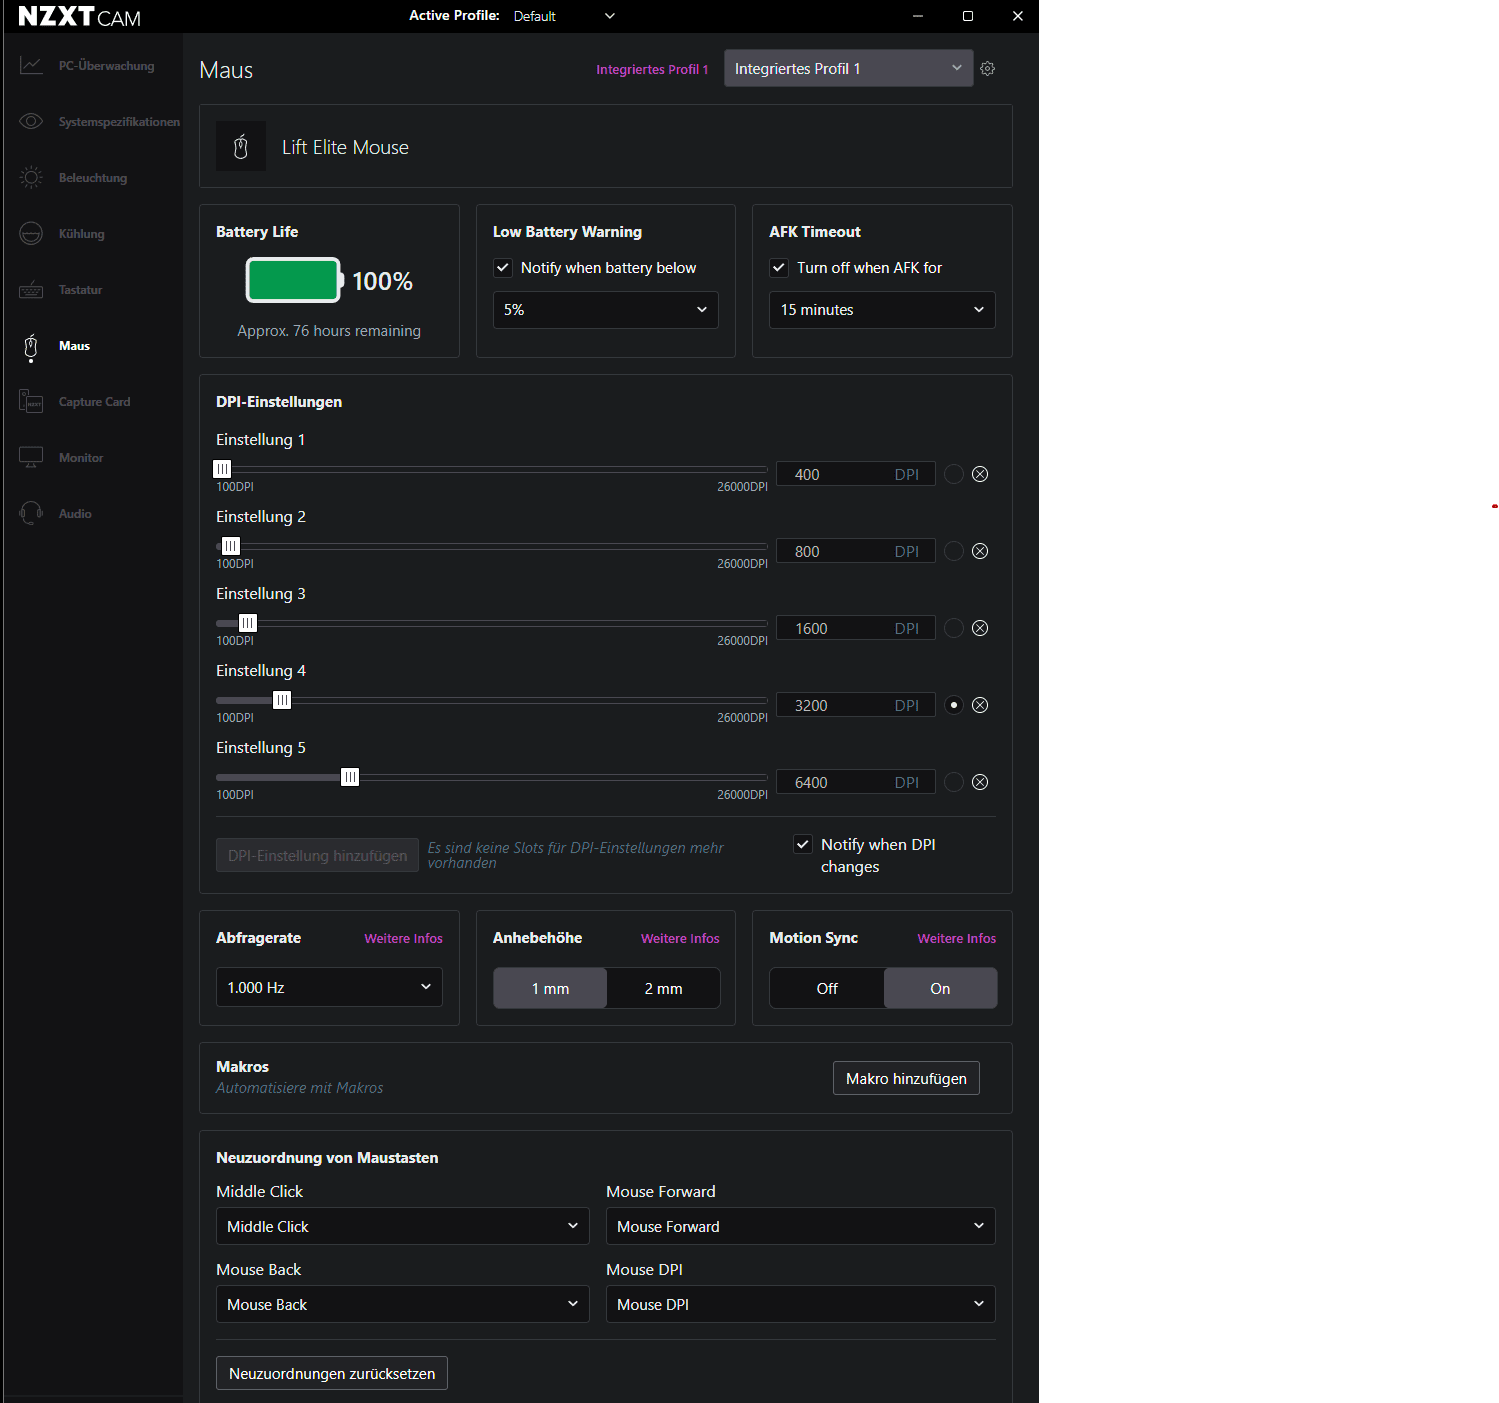Go to Systemspezifikationen section

click(119, 122)
